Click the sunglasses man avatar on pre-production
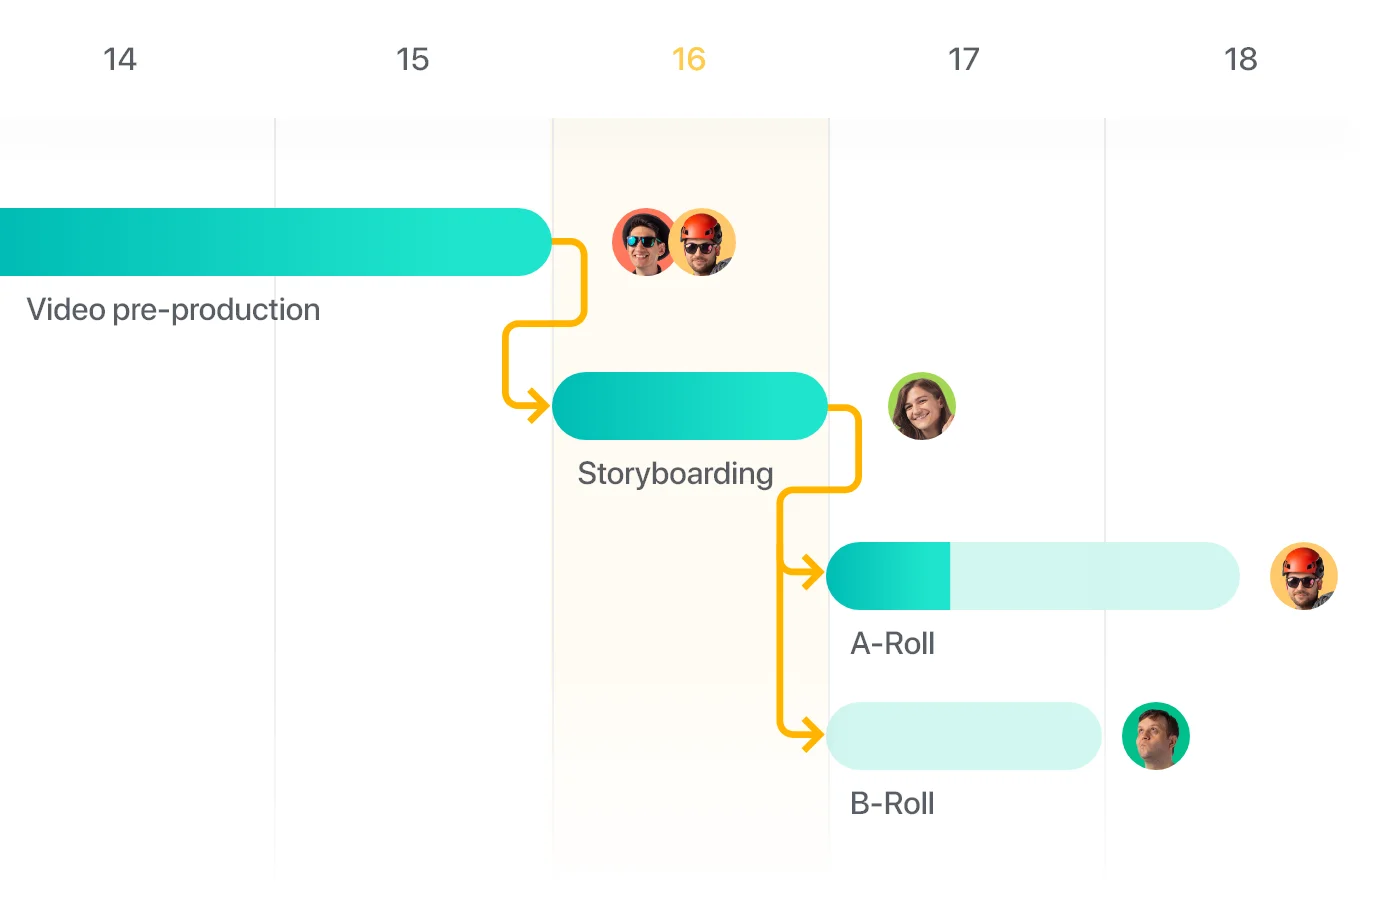 (x=643, y=242)
